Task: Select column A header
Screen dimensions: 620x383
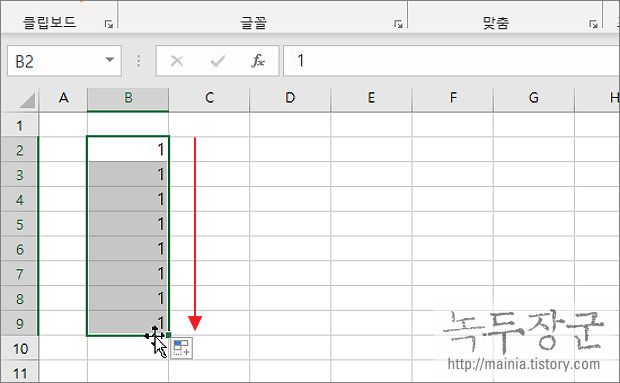Action: click(x=63, y=98)
